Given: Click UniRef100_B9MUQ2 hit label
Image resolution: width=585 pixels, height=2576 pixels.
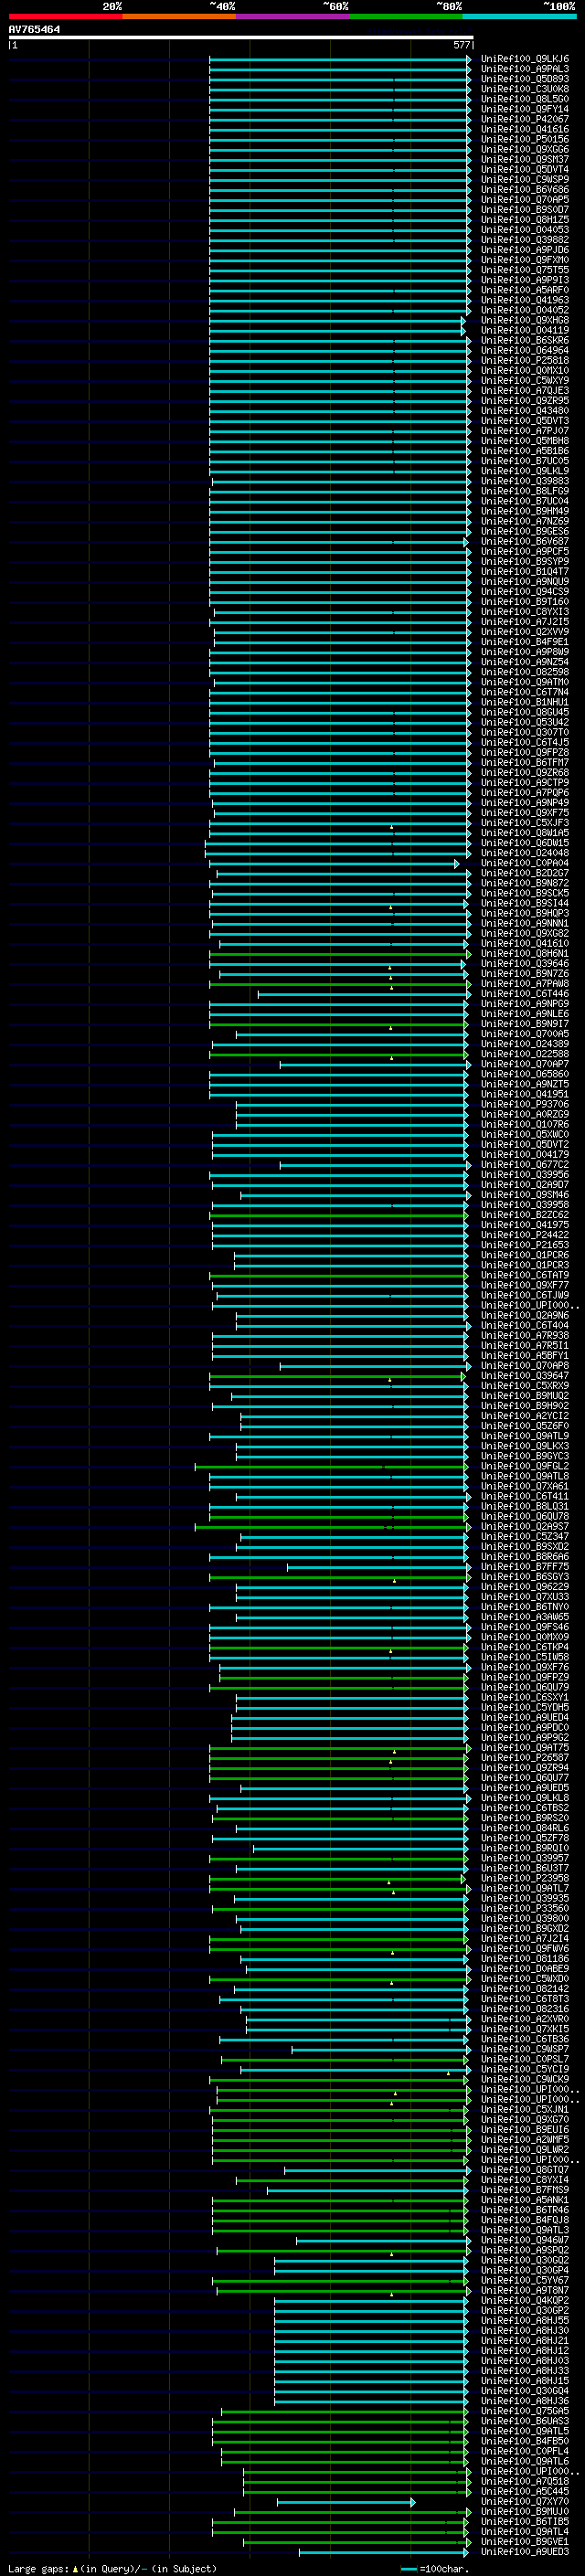Looking at the screenshot, I should [525, 1396].
